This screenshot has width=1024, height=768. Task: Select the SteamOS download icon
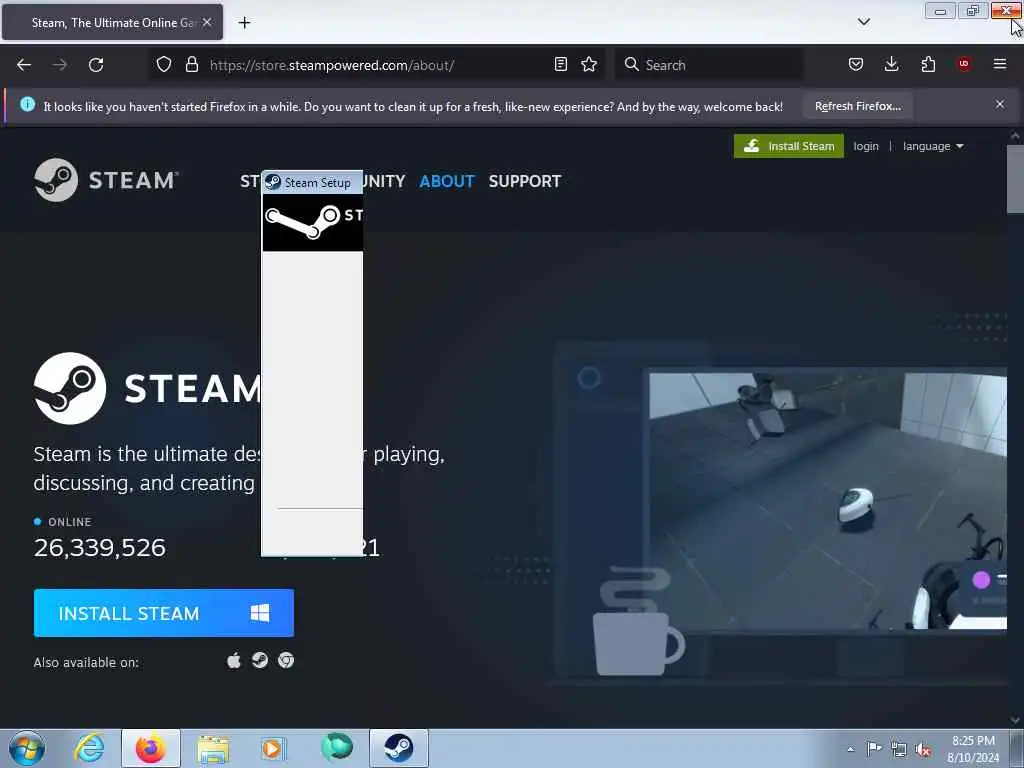(x=260, y=661)
